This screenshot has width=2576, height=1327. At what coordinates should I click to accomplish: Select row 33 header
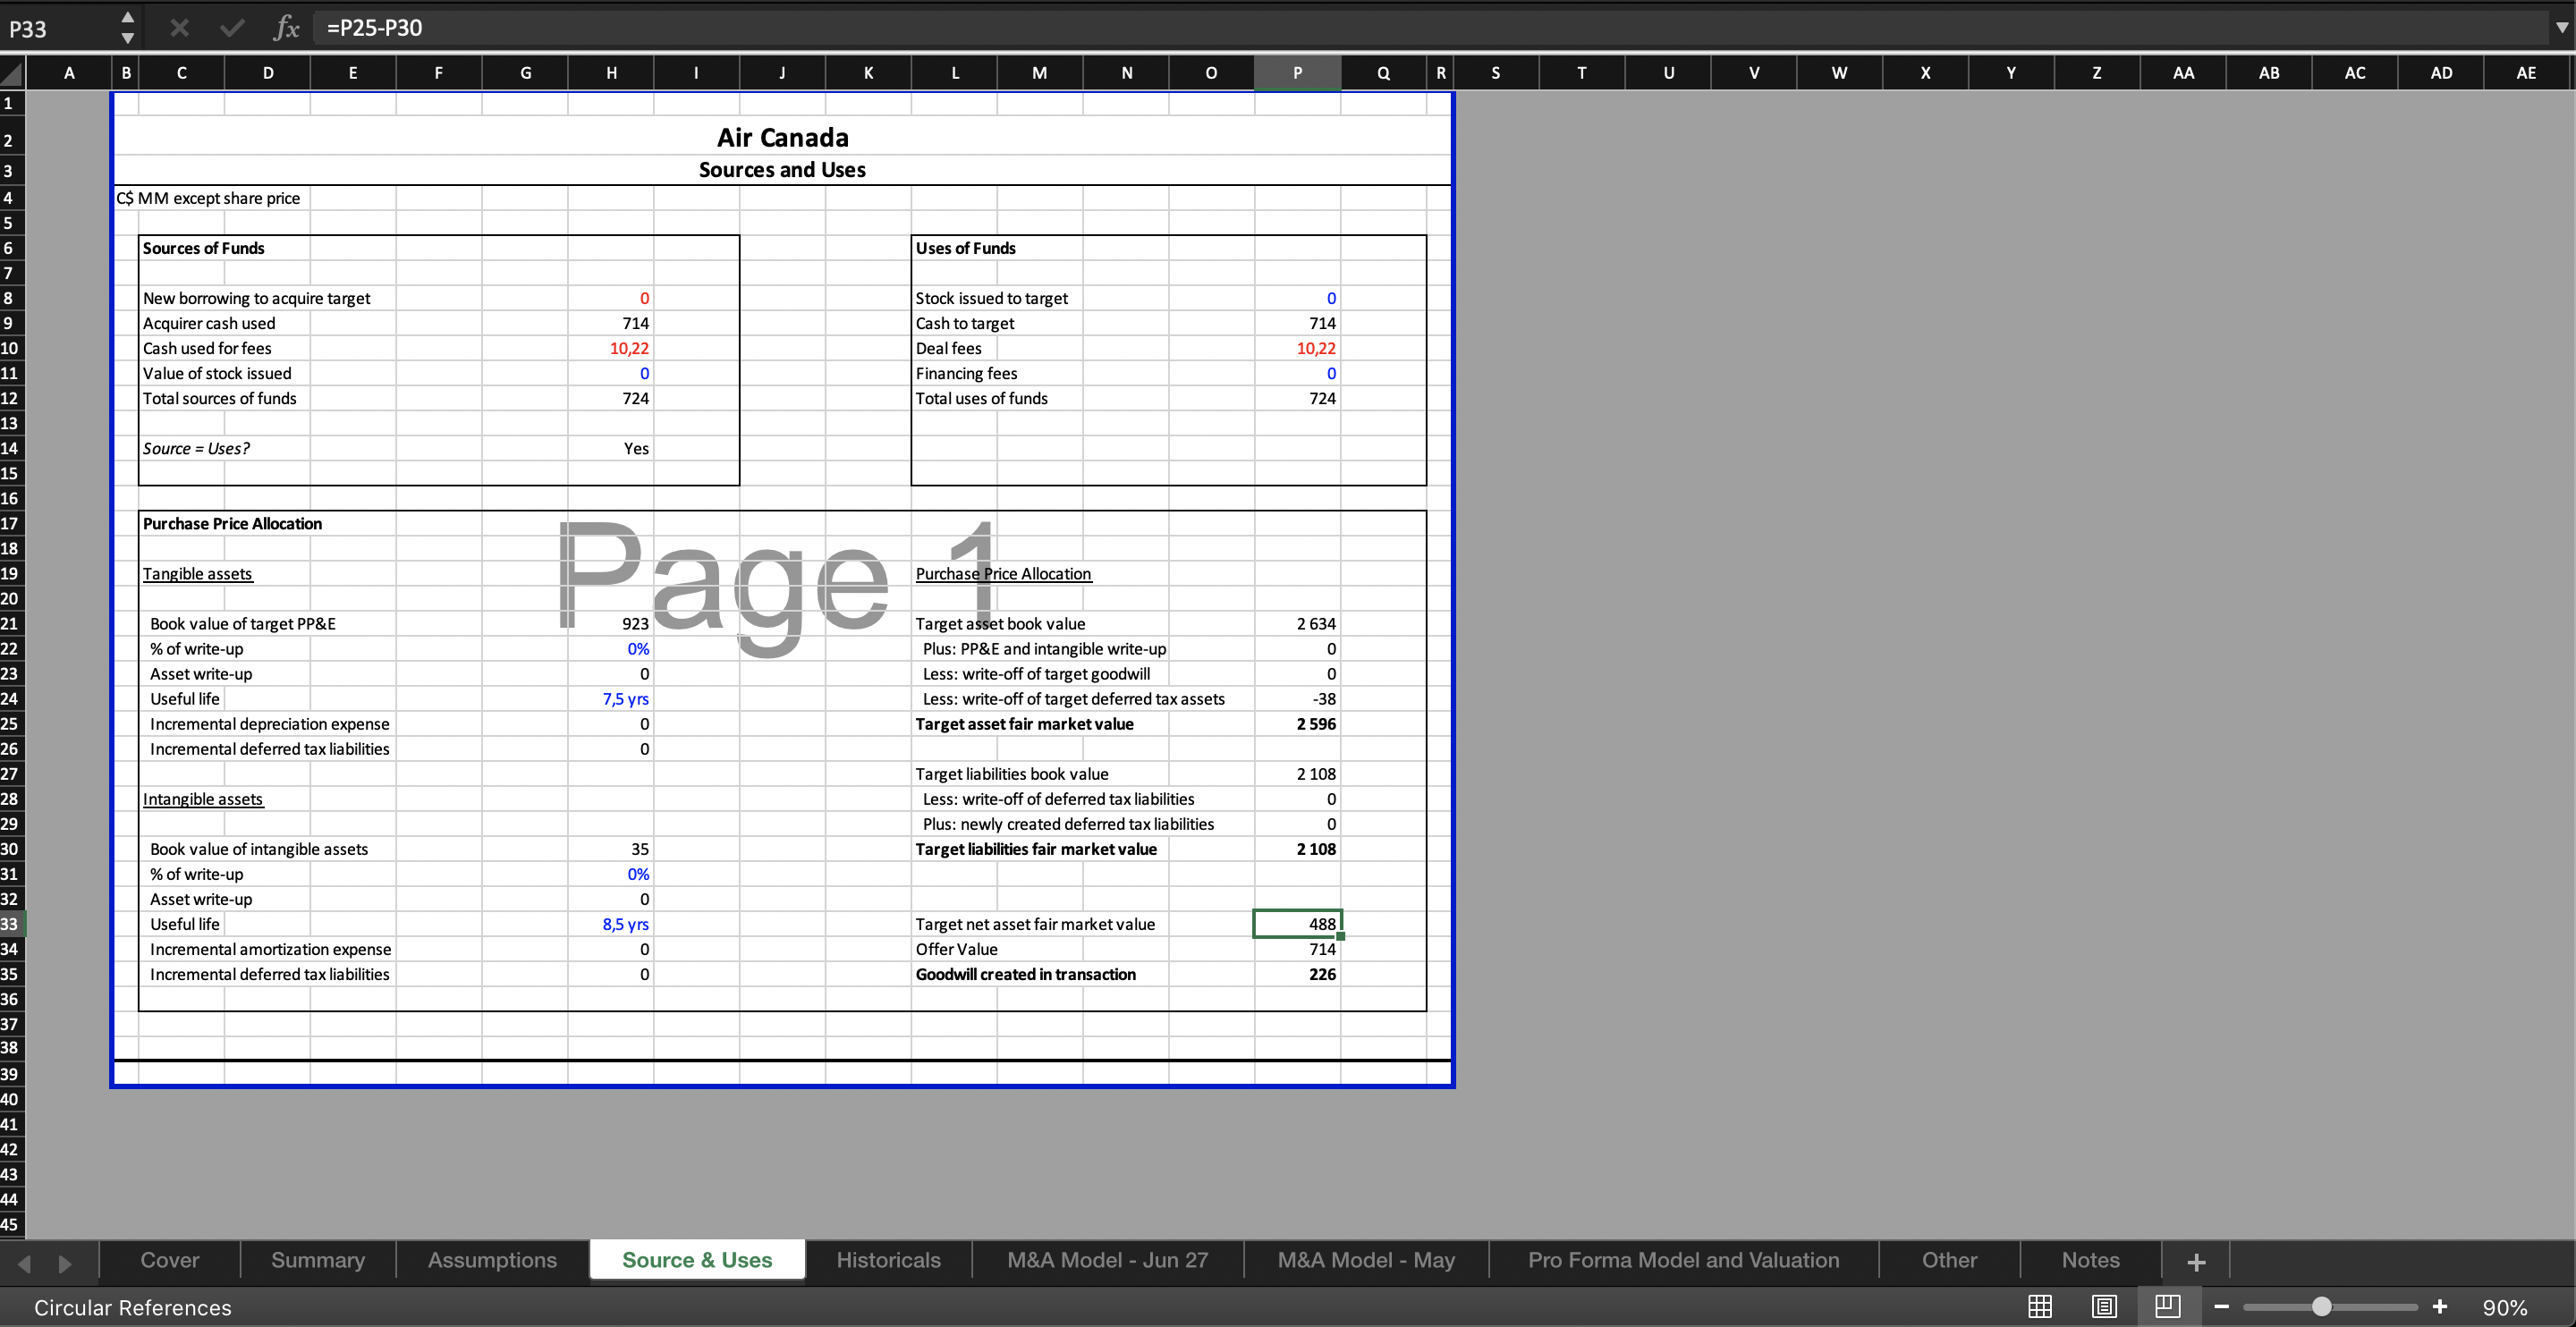[x=12, y=924]
